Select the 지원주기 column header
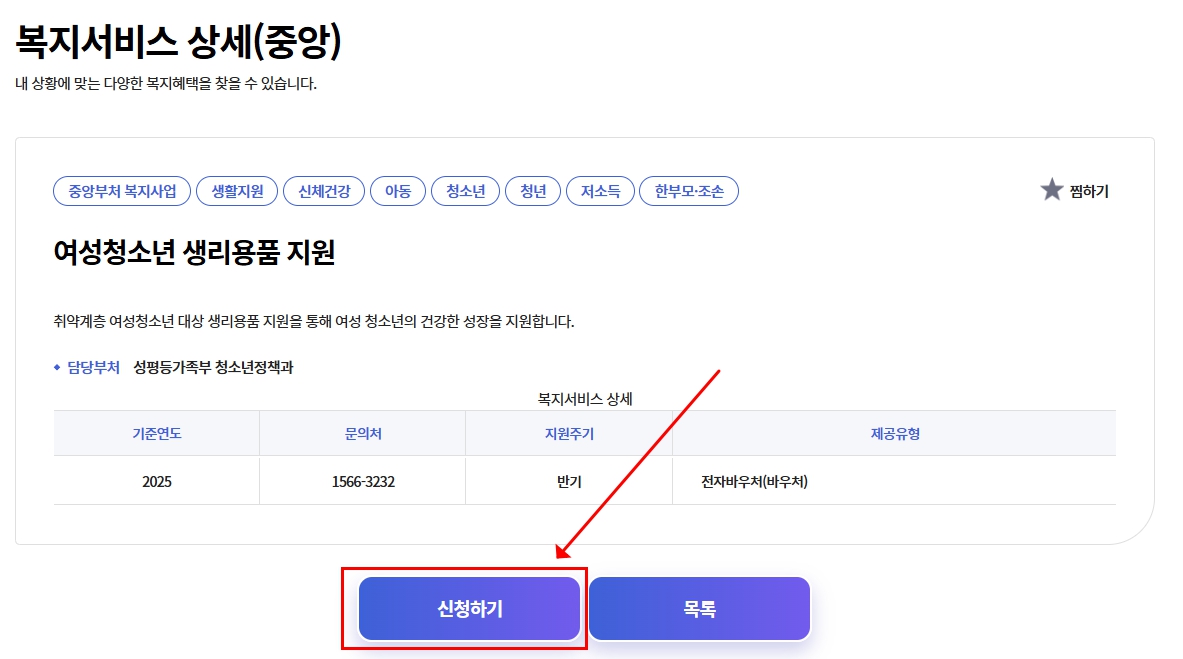This screenshot has height=659, width=1183. click(x=569, y=432)
